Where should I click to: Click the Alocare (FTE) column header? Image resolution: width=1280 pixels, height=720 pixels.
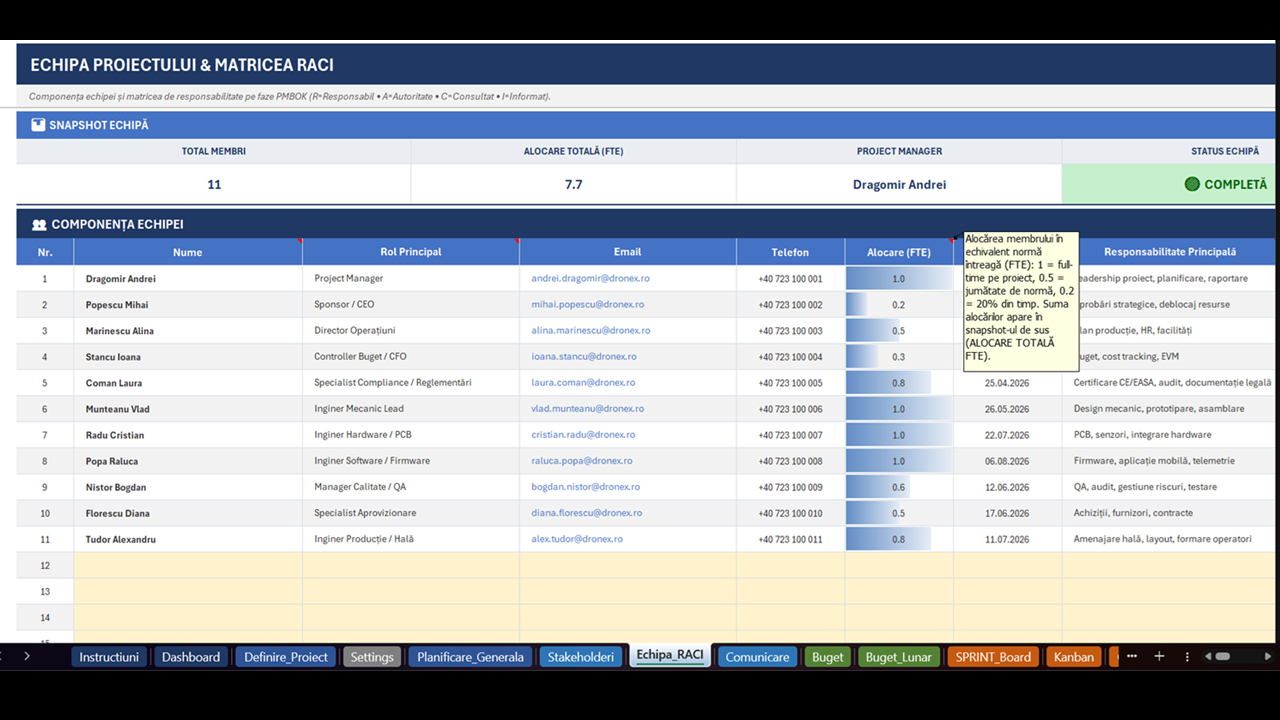point(899,252)
